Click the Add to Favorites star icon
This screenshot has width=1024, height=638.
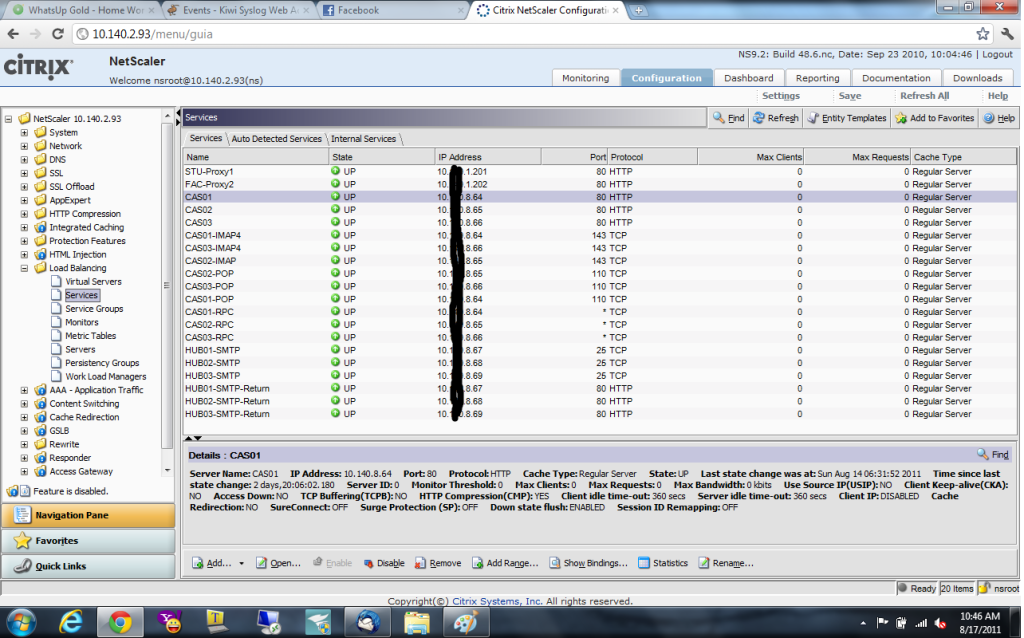pyautogui.click(x=901, y=118)
